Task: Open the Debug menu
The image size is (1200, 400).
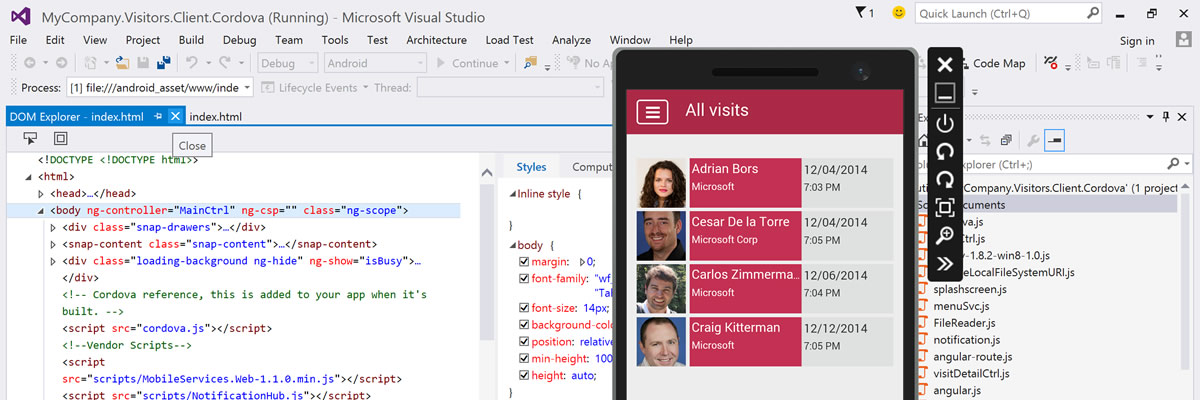Action: click(240, 40)
